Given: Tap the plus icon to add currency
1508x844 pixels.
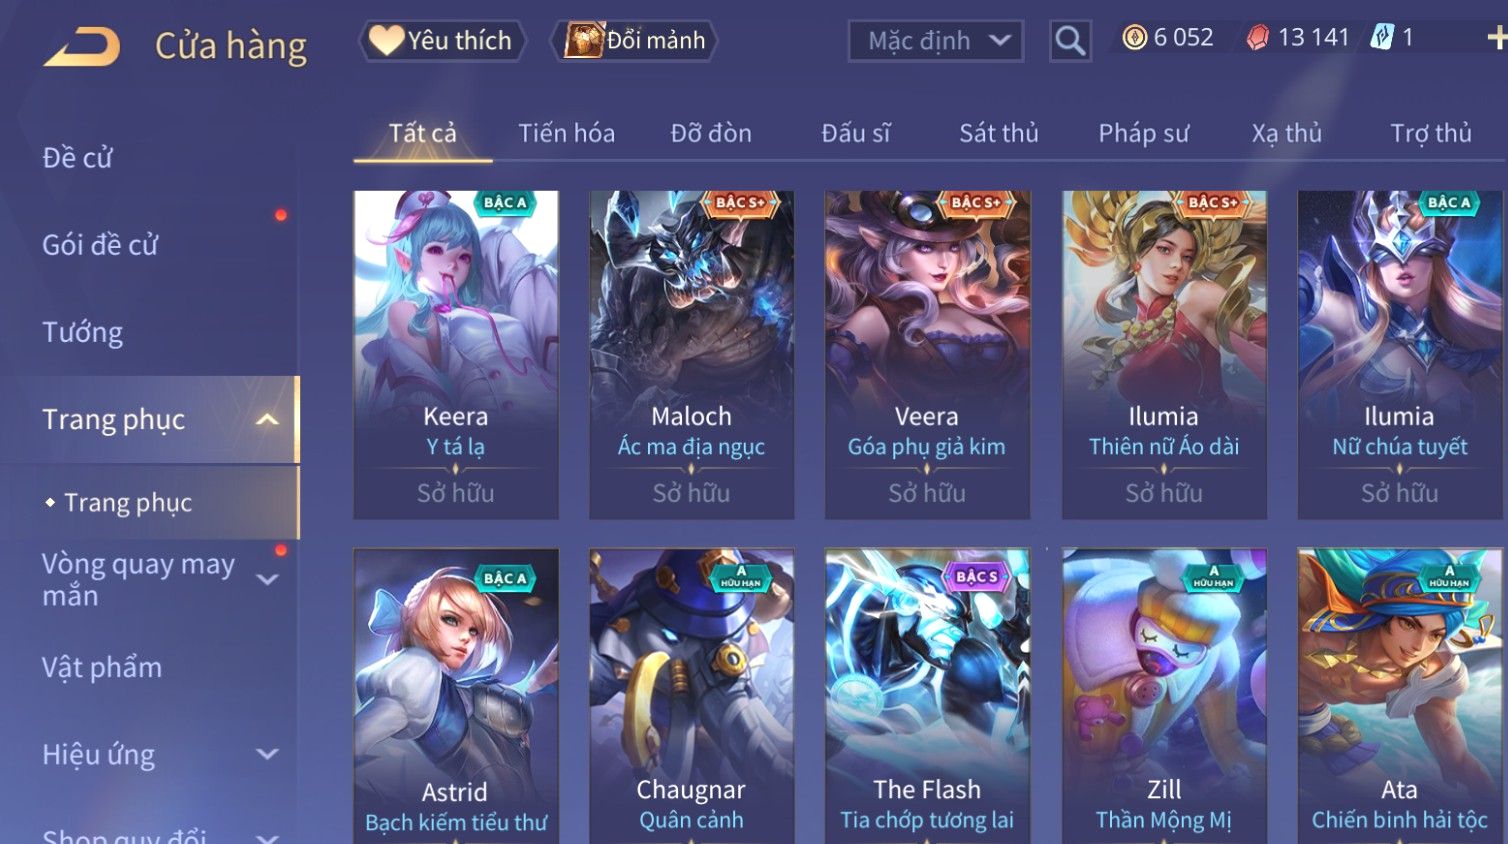Looking at the screenshot, I should tap(1497, 38).
